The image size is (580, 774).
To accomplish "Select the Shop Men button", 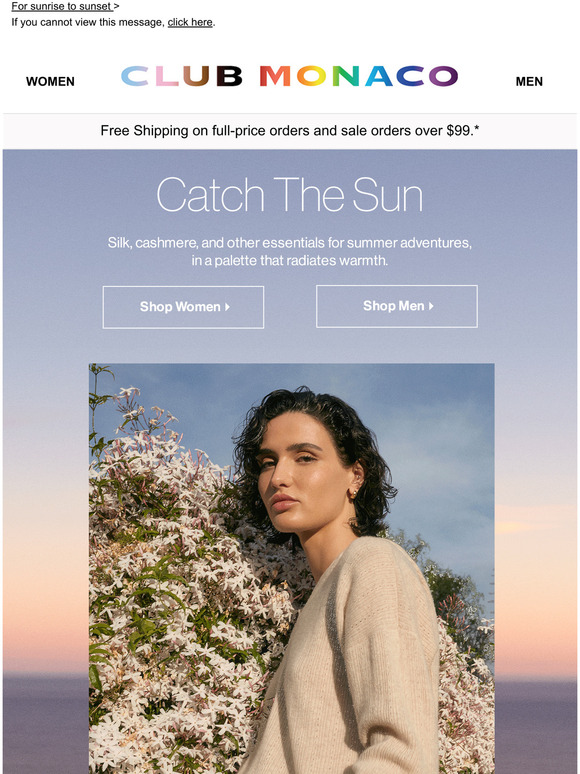I will (397, 306).
